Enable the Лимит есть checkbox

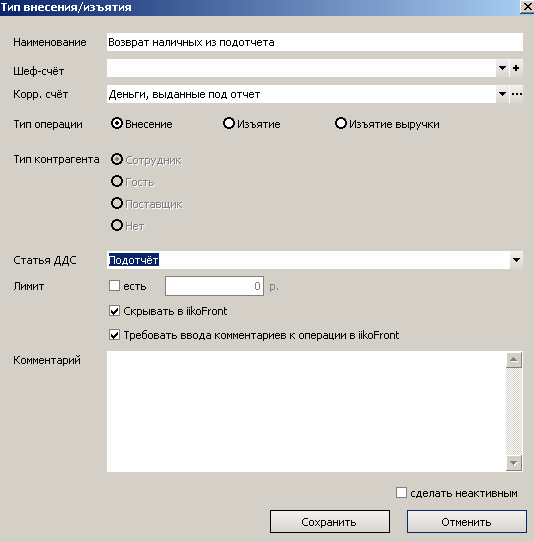point(114,286)
